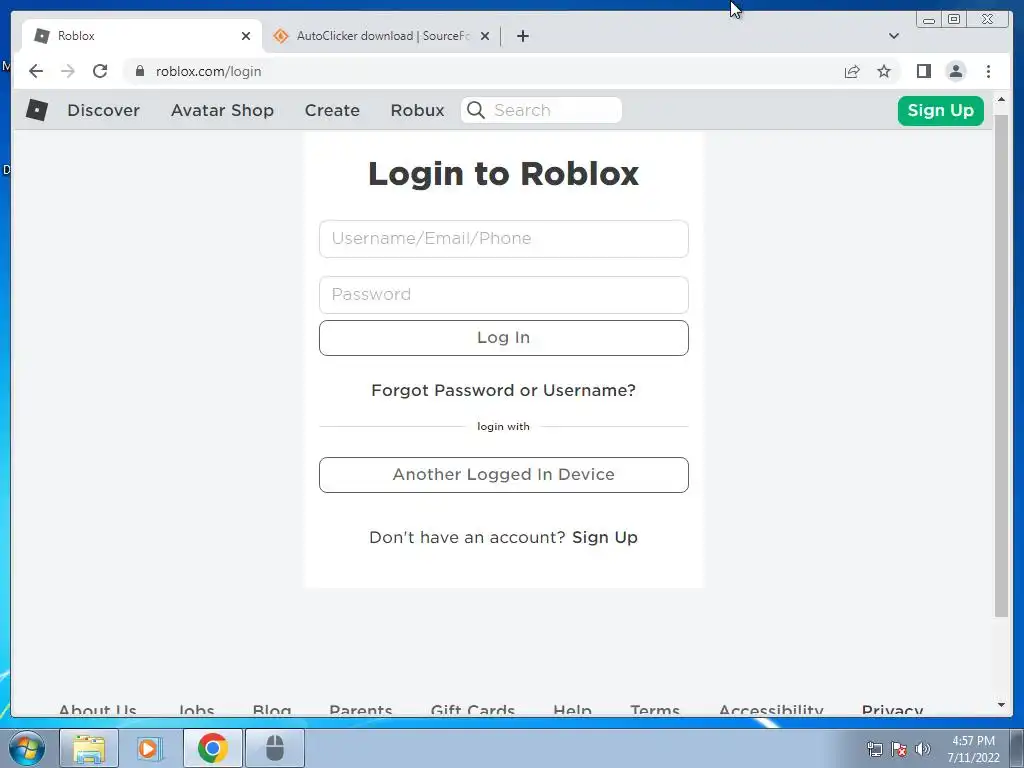Minimize the Chrome window
Image resolution: width=1024 pixels, height=768 pixels.
929,19
